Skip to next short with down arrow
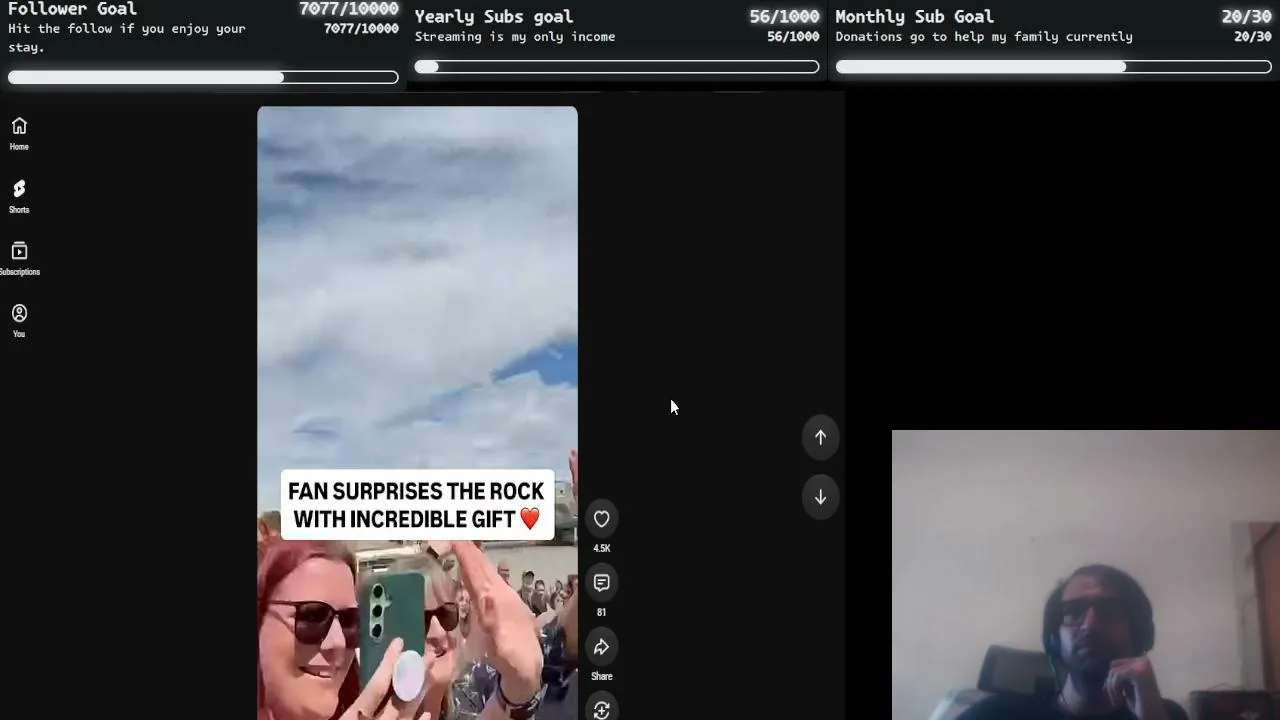The image size is (1280, 720). point(820,497)
